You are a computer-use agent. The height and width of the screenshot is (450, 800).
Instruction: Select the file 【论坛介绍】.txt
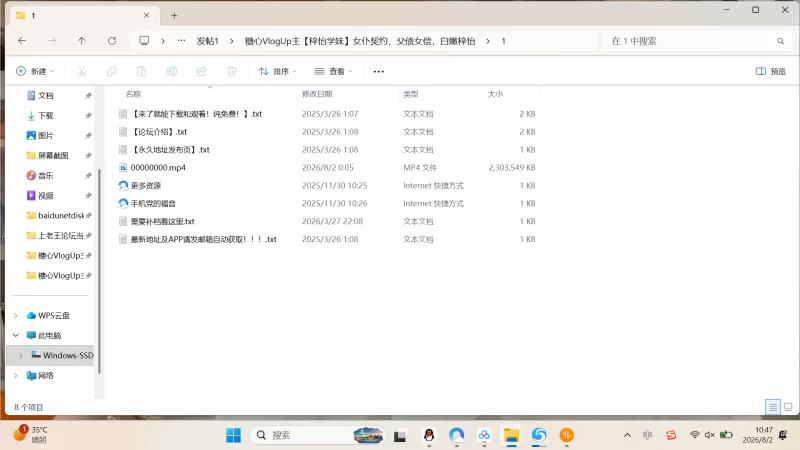[159, 132]
